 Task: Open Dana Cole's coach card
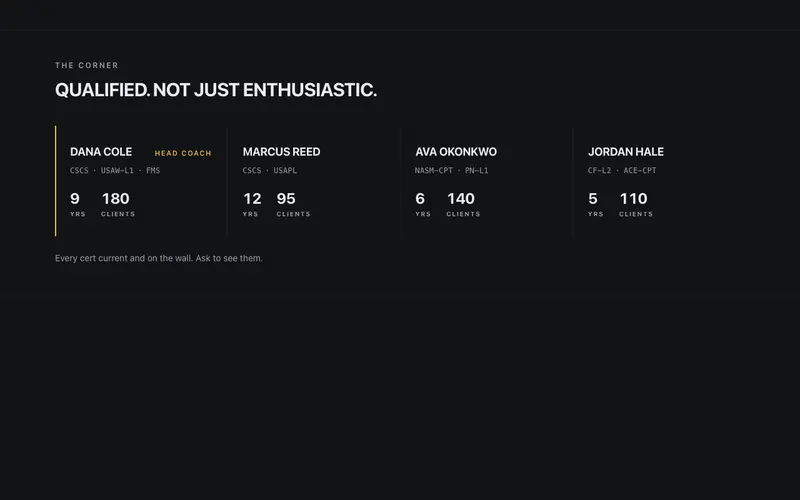click(x=141, y=181)
